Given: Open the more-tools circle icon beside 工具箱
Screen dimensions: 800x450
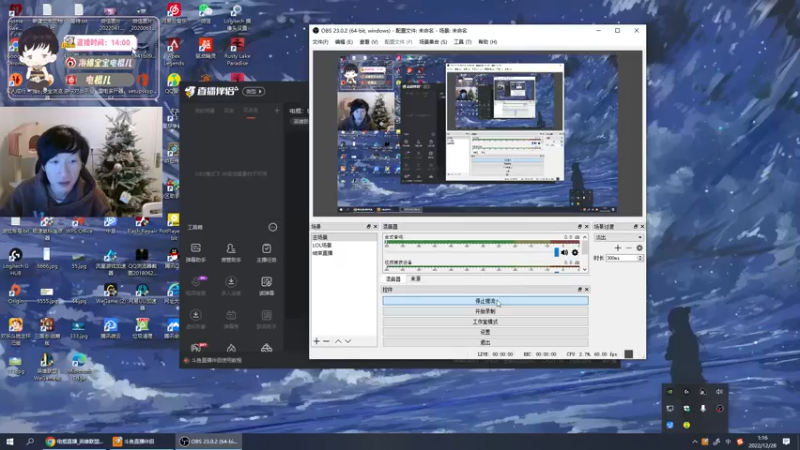Looking at the screenshot, I should 273,227.
